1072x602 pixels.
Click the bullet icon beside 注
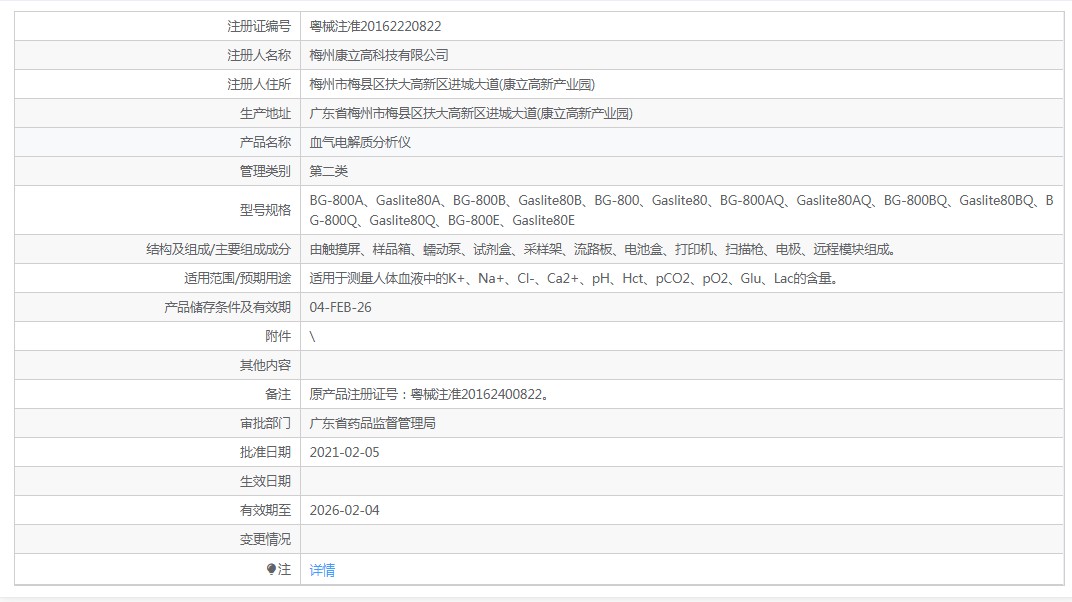271,569
